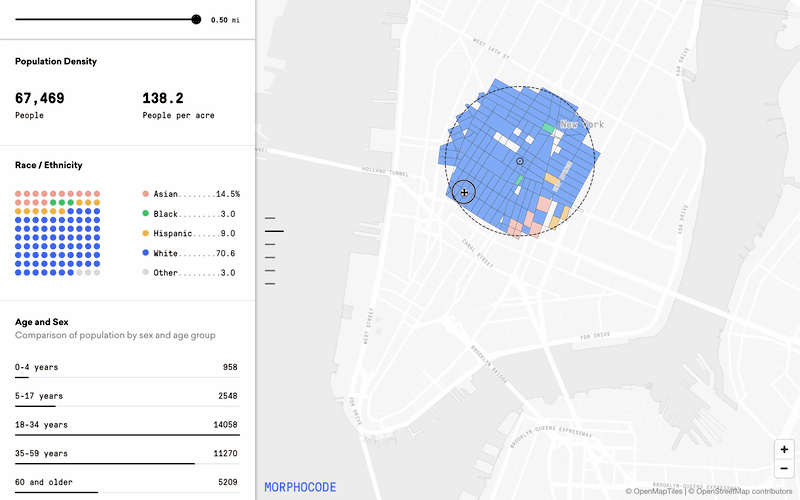Viewport: 800px width, 500px height.
Task: Open OpenStreetMap contributors attribution link
Action: click(x=740, y=491)
